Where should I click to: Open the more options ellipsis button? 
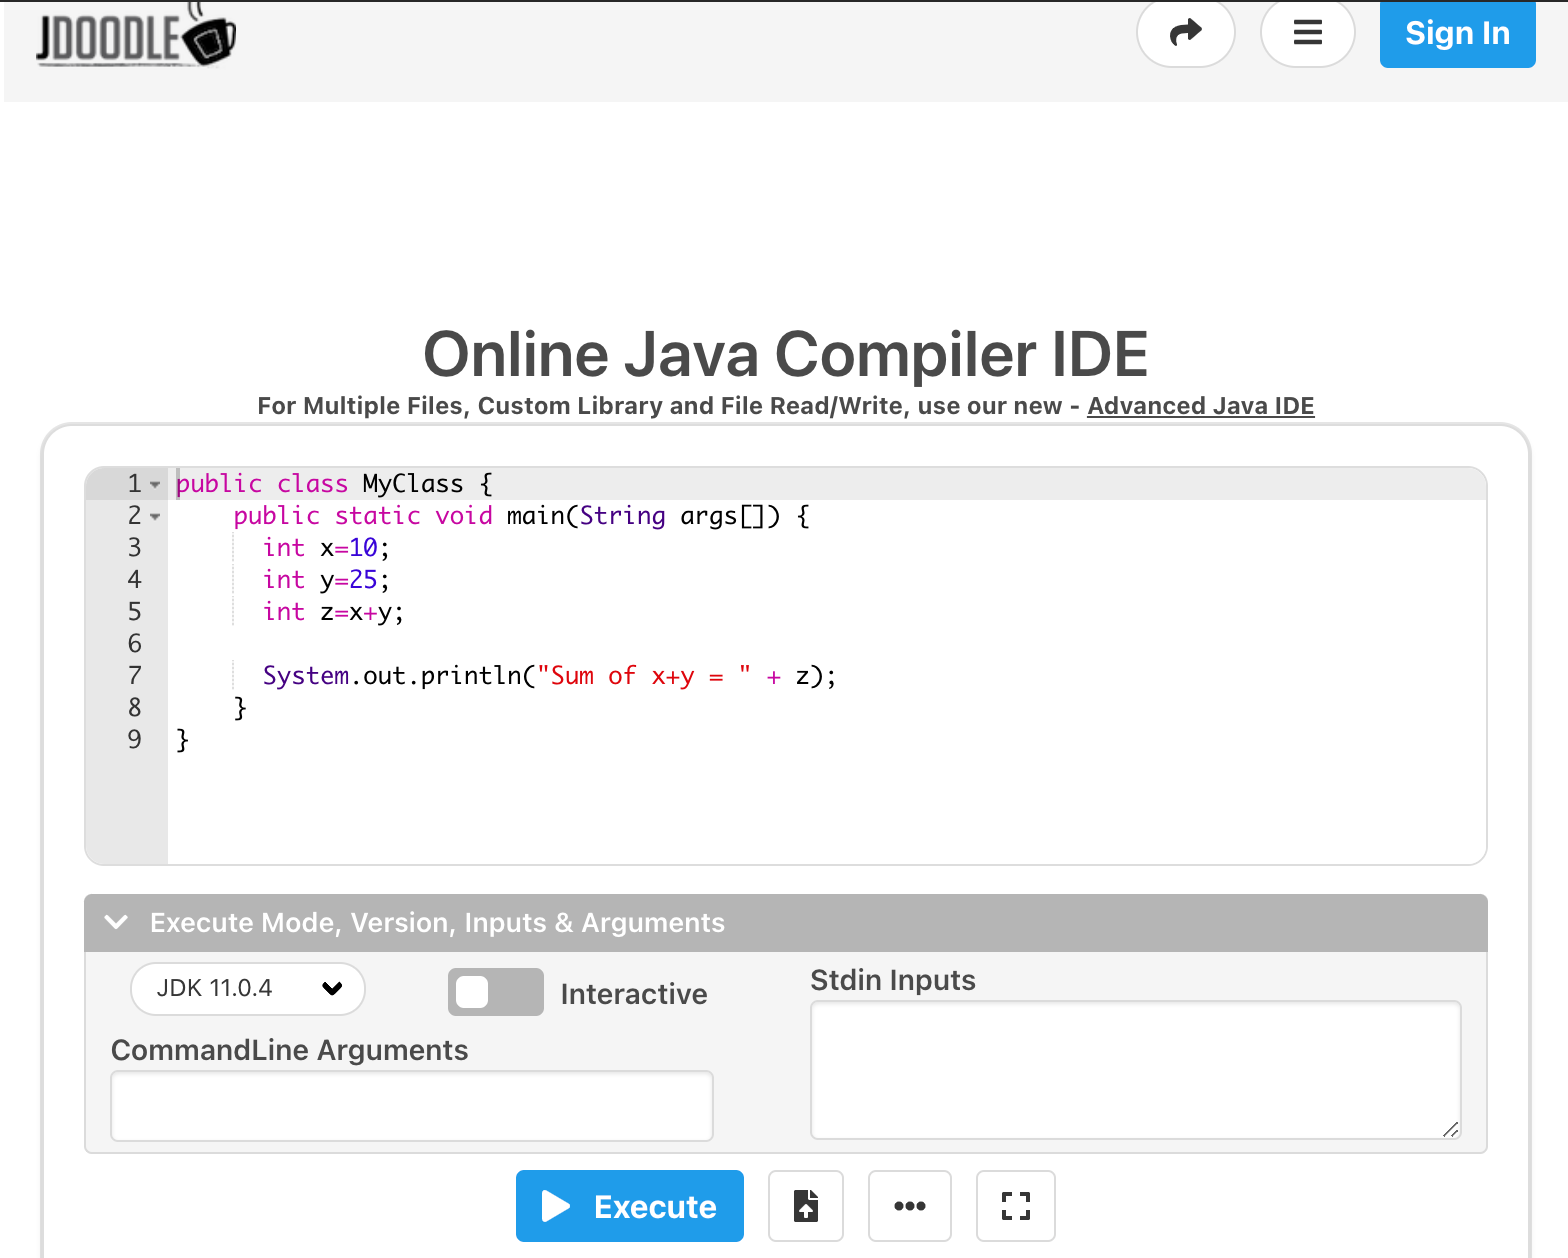tap(910, 1206)
